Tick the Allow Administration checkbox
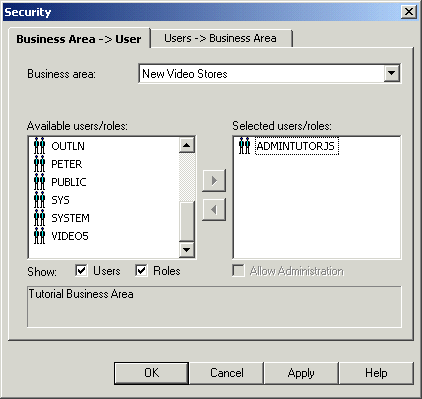422x399 pixels. (x=238, y=270)
